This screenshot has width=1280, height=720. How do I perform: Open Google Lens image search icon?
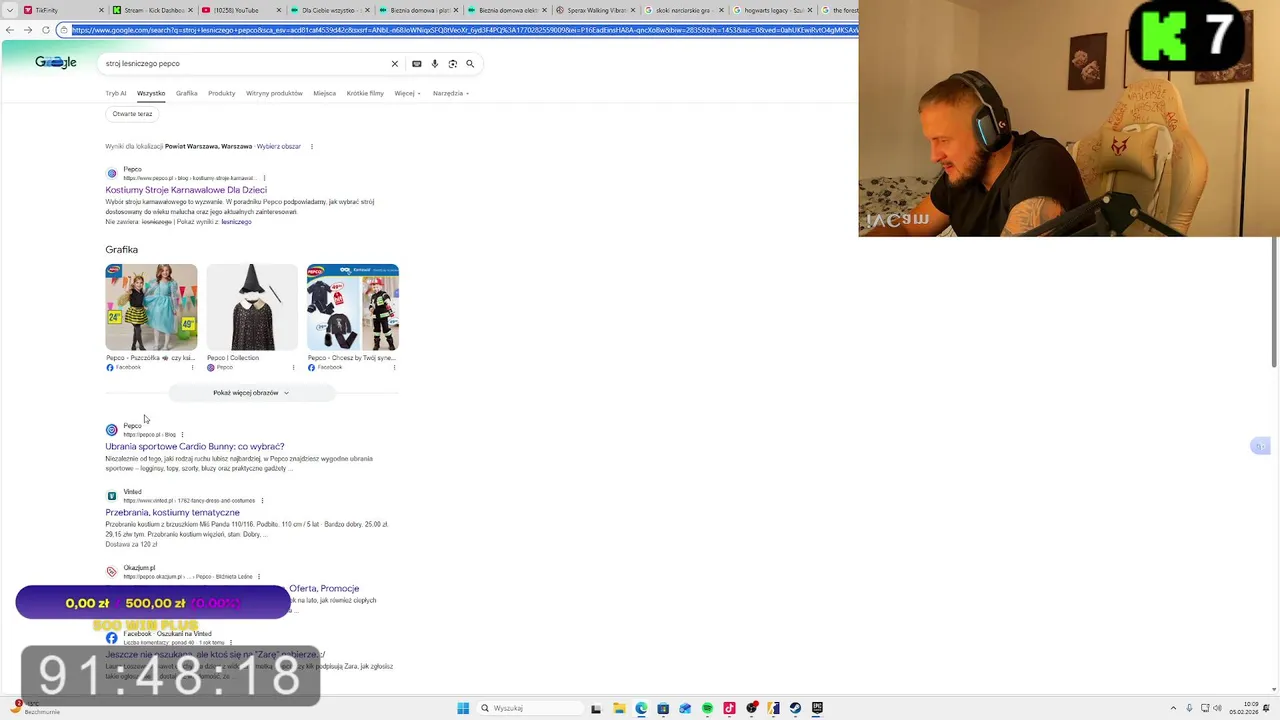click(x=452, y=63)
